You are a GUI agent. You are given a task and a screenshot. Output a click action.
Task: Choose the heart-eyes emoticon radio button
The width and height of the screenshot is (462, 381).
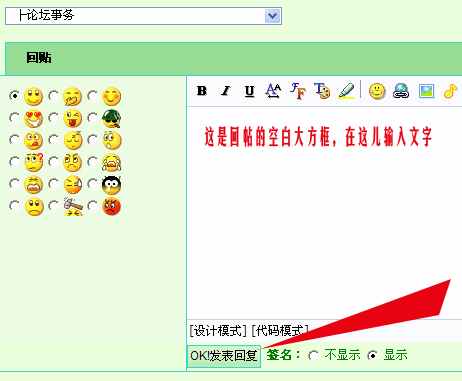pyautogui.click(x=14, y=118)
